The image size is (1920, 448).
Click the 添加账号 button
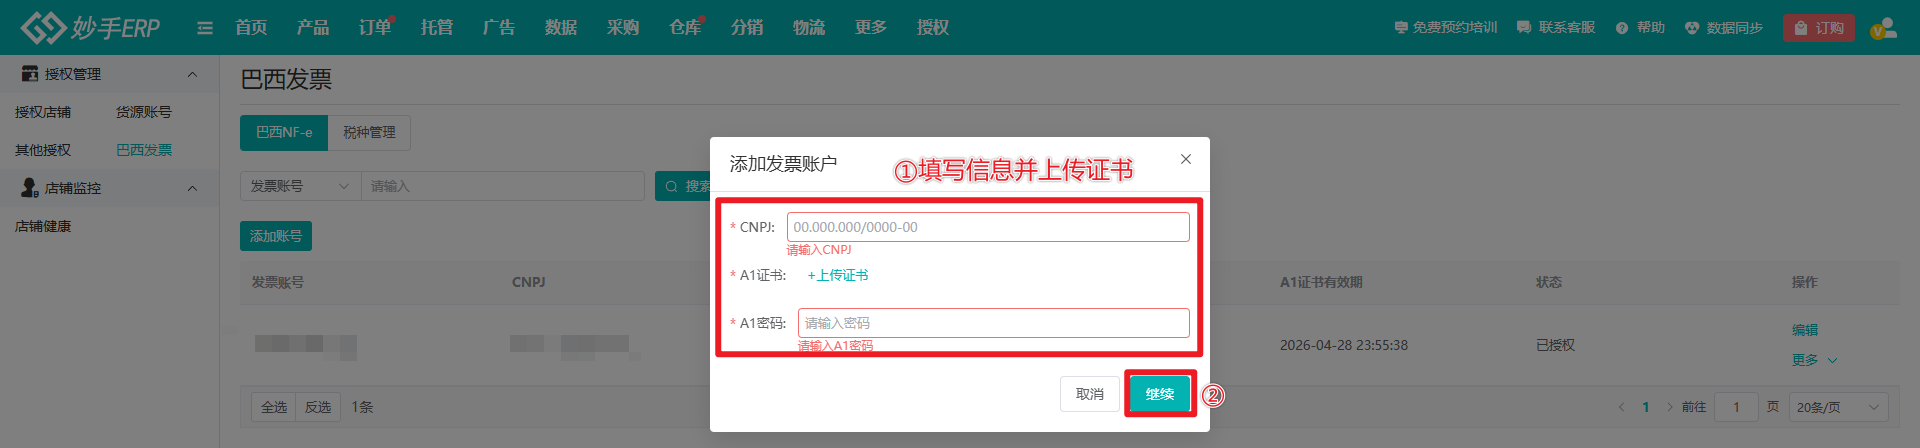pyautogui.click(x=276, y=236)
